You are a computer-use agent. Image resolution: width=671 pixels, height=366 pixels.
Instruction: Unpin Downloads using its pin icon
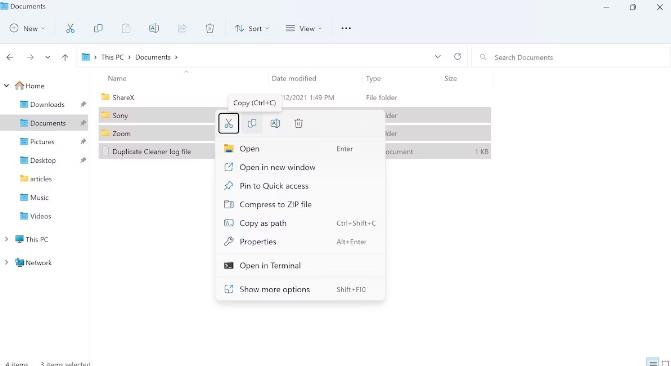pyautogui.click(x=83, y=104)
